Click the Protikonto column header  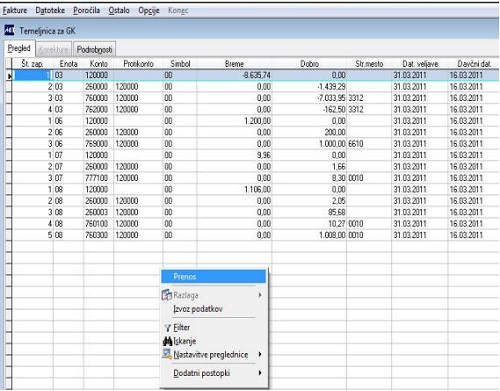(x=138, y=64)
